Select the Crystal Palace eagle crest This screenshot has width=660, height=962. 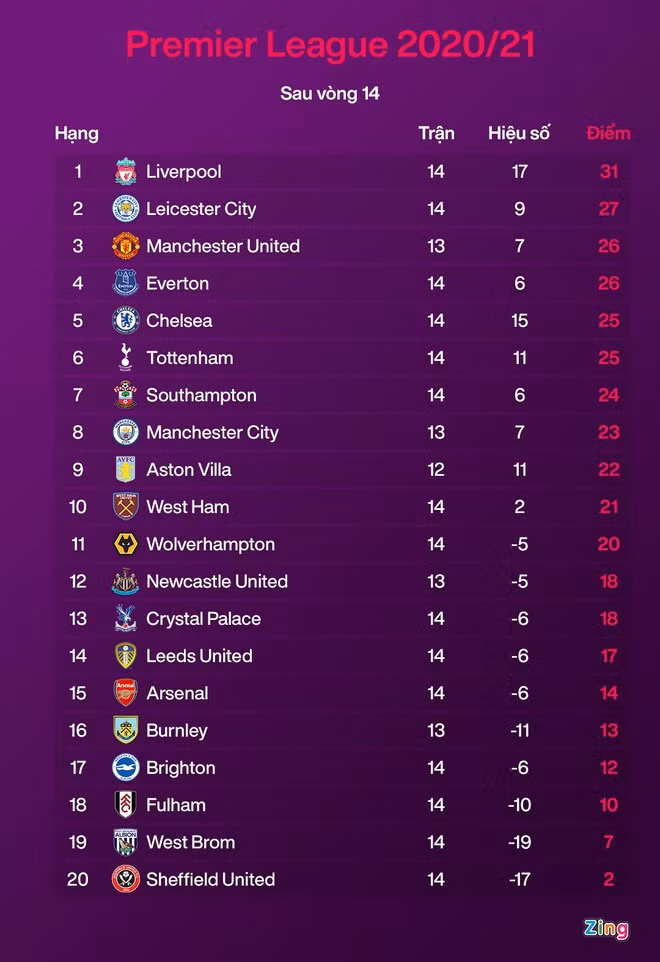(125, 619)
